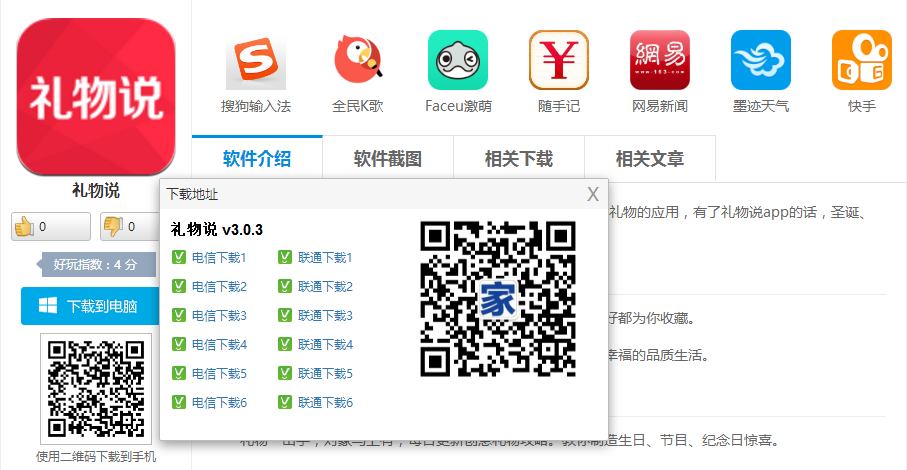
Task: Click the thumbs-down vote icon
Action: [113, 227]
